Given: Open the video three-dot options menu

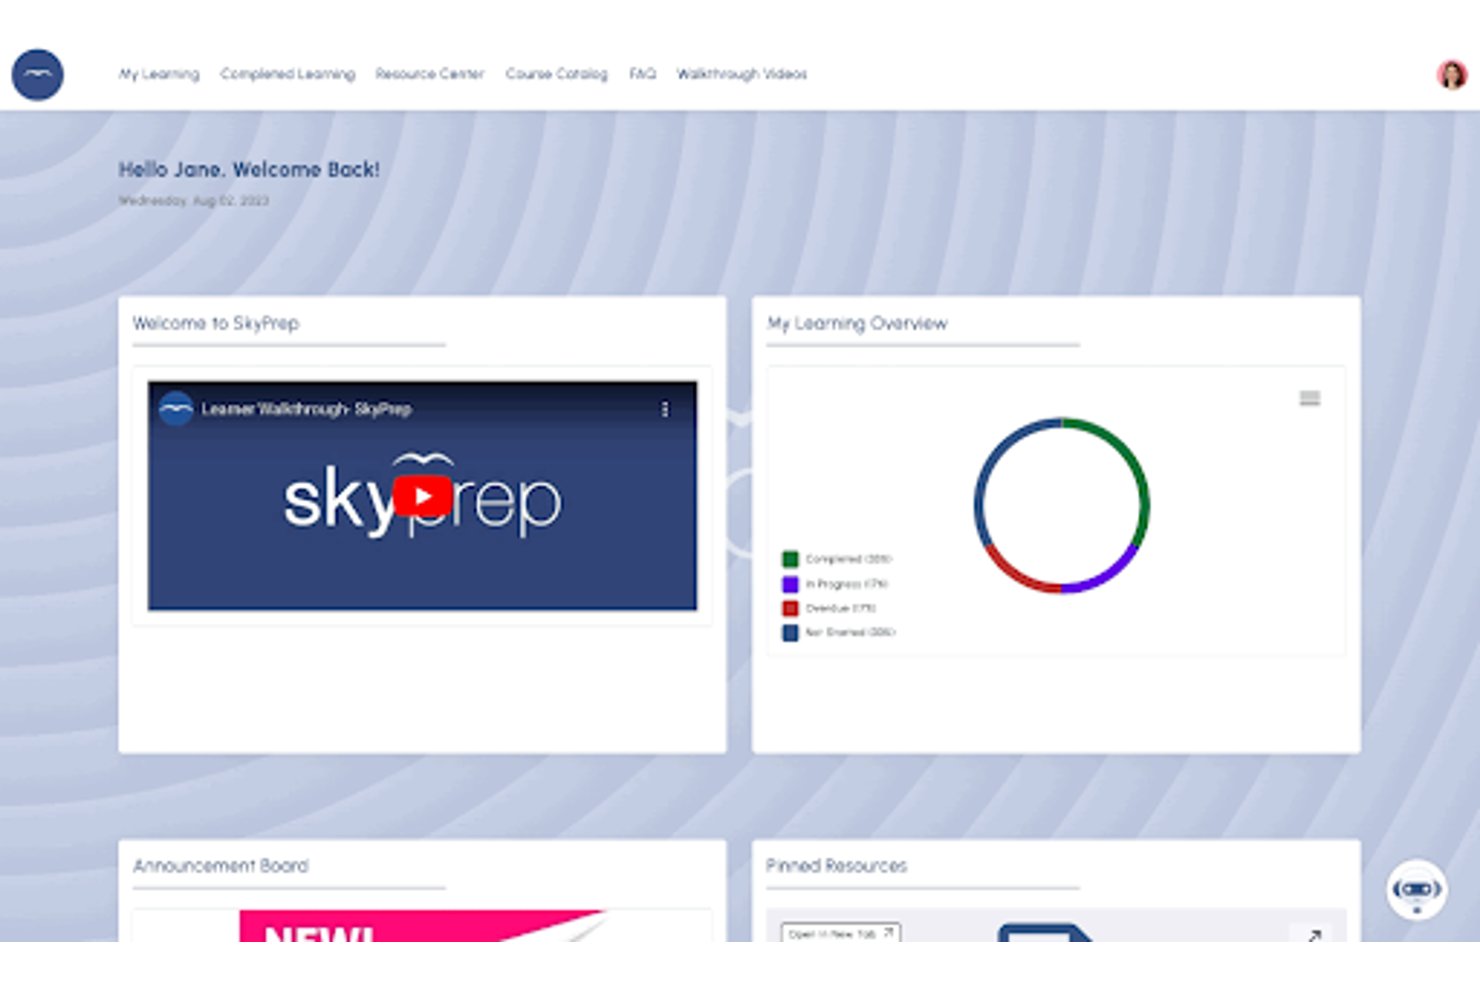Looking at the screenshot, I should (665, 409).
